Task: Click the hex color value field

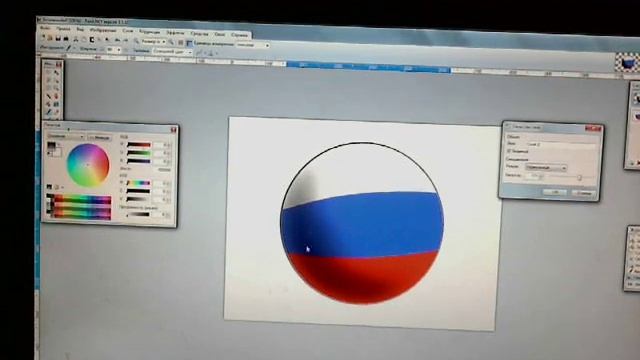Action: coord(164,169)
